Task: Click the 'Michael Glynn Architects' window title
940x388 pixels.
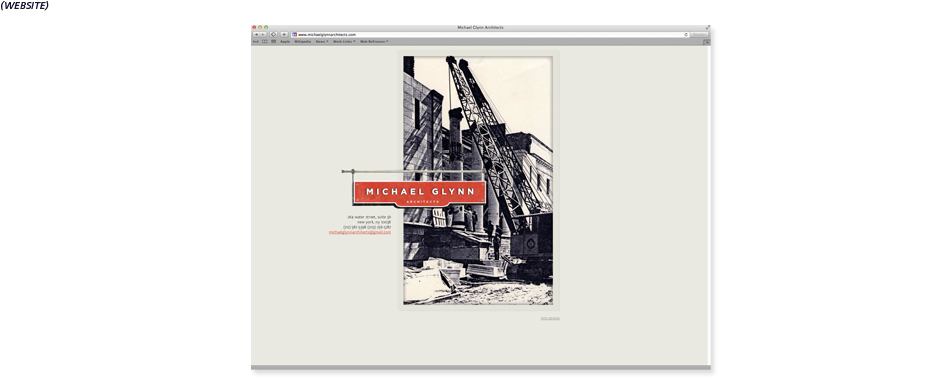Action: click(480, 28)
